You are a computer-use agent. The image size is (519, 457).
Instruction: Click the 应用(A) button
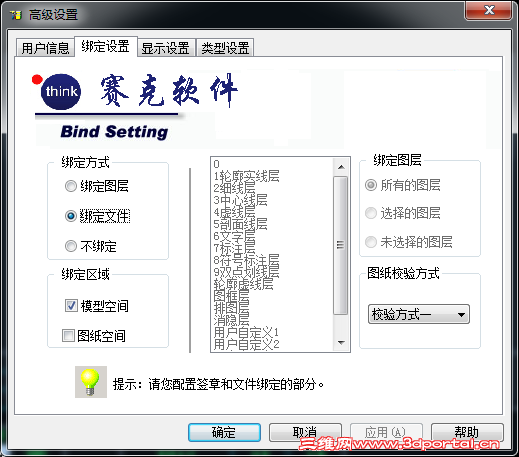386,432
